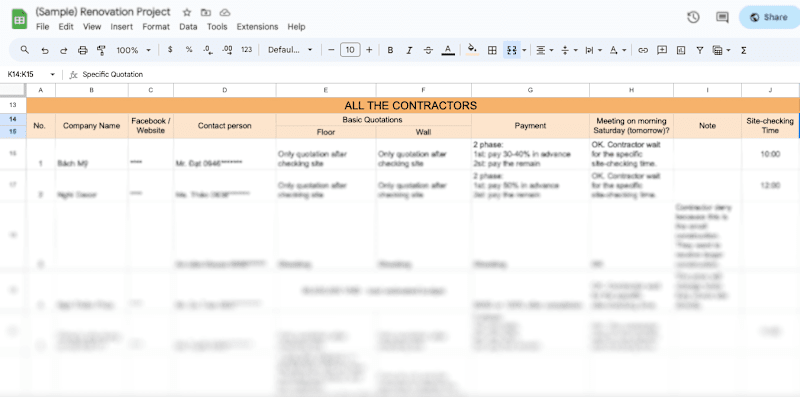The image size is (800, 397).
Task: Click the insert link icon
Action: click(643, 50)
